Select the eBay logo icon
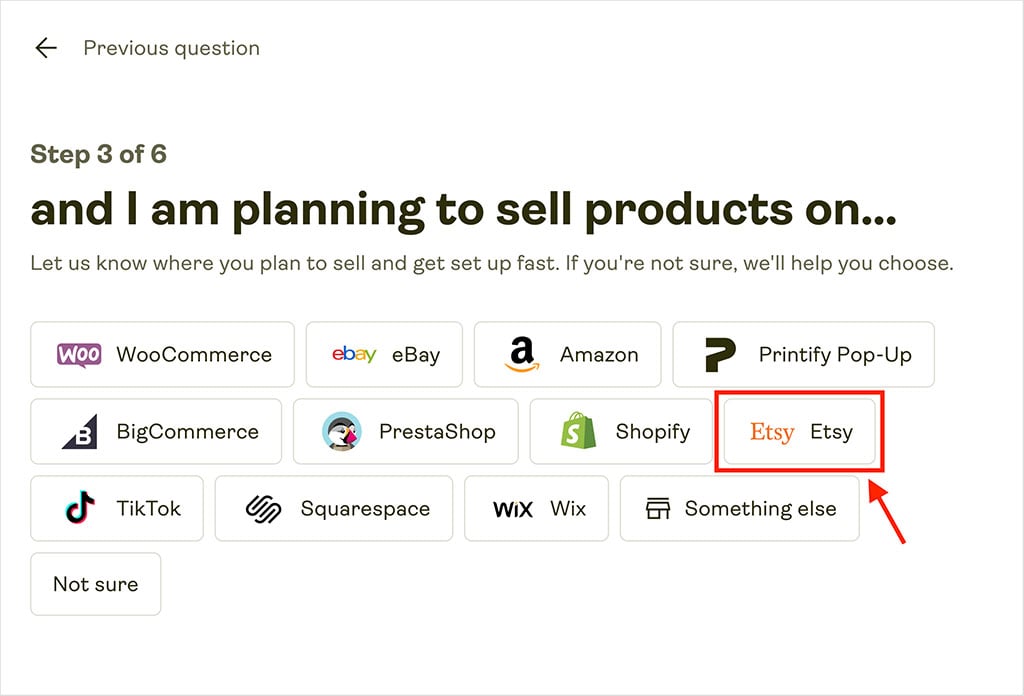Viewport: 1024px width, 696px height. pyautogui.click(x=354, y=354)
